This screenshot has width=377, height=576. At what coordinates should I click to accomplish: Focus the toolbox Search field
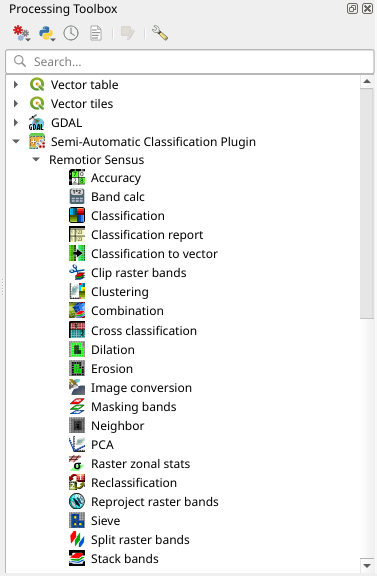(190, 61)
